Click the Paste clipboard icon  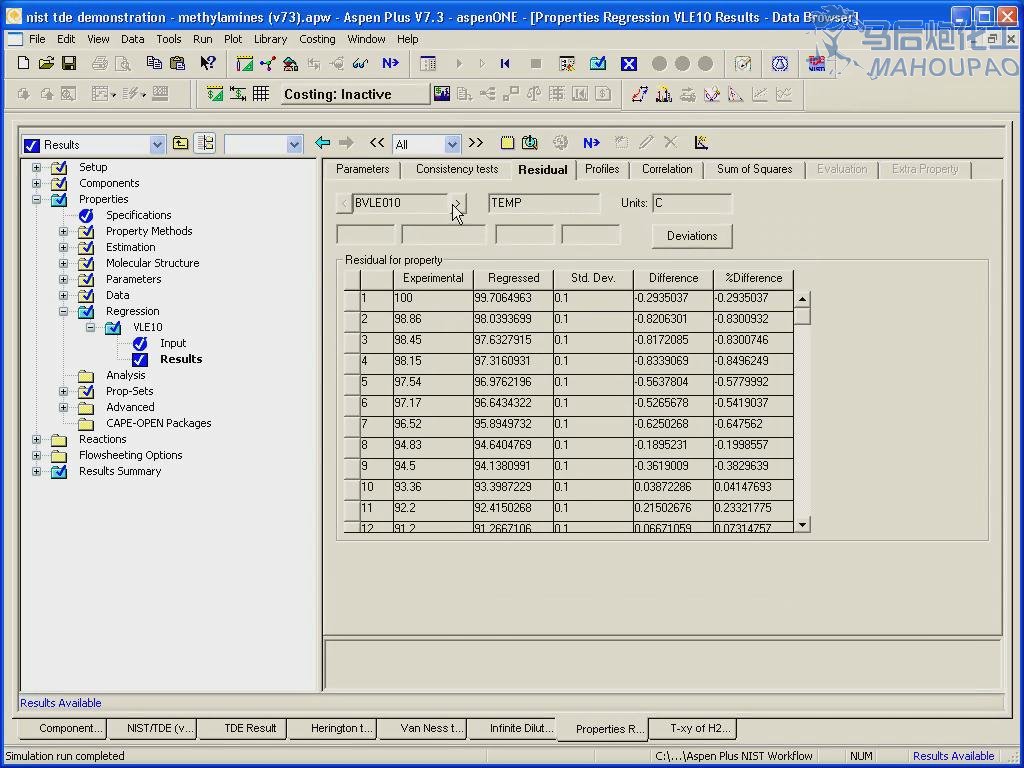coord(177,63)
